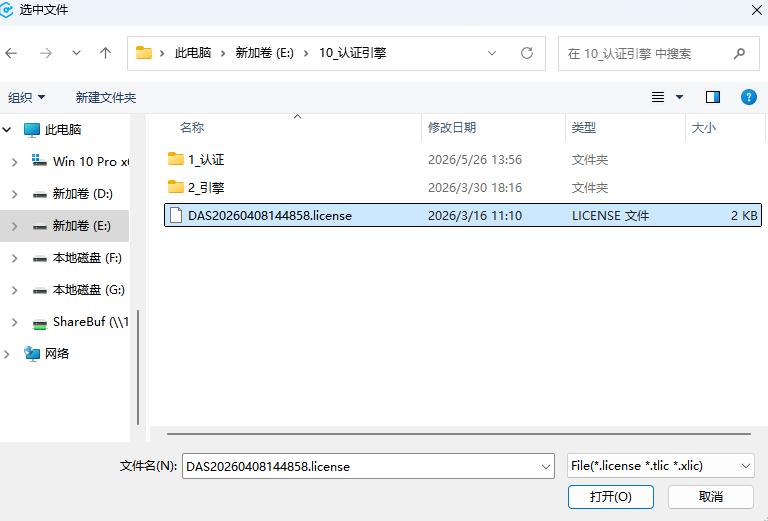768x521 pixels.
Task: Select 新加卷 (E:) in address breadcrumb
Action: (x=264, y=53)
